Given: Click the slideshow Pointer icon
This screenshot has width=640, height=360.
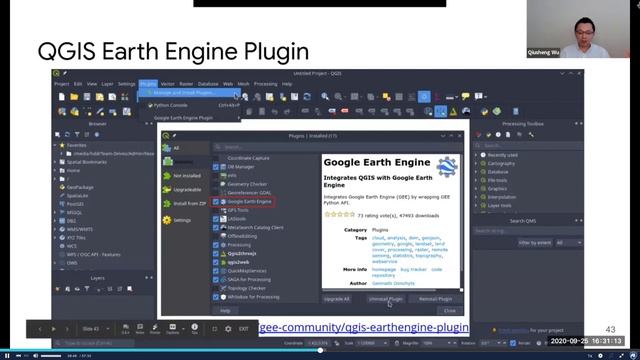Looking at the screenshot, I should [x=155, y=329].
